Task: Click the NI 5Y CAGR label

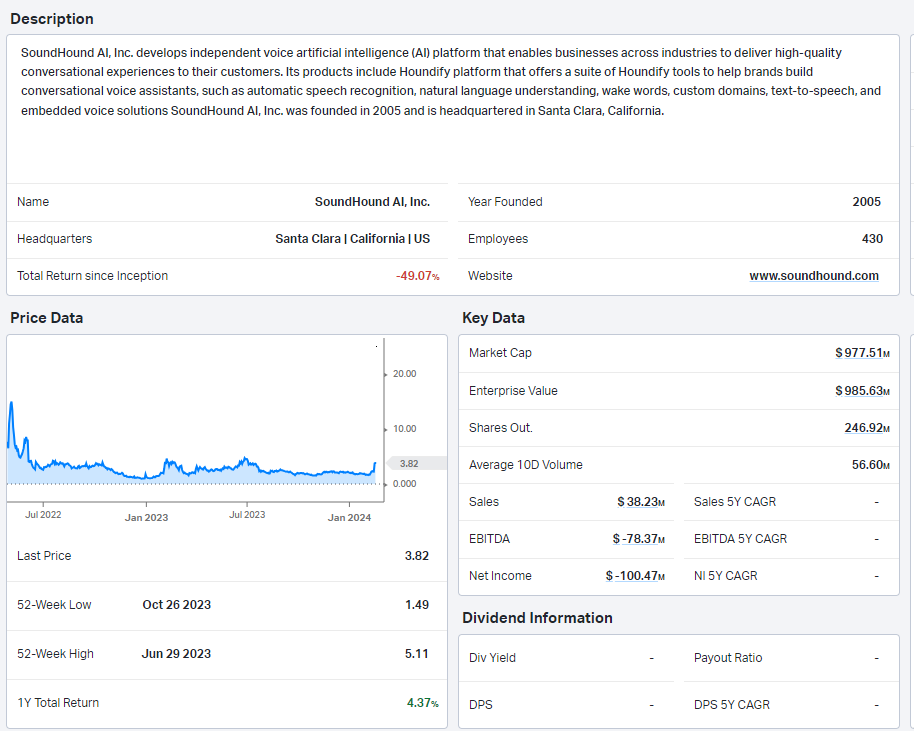Action: pos(725,575)
